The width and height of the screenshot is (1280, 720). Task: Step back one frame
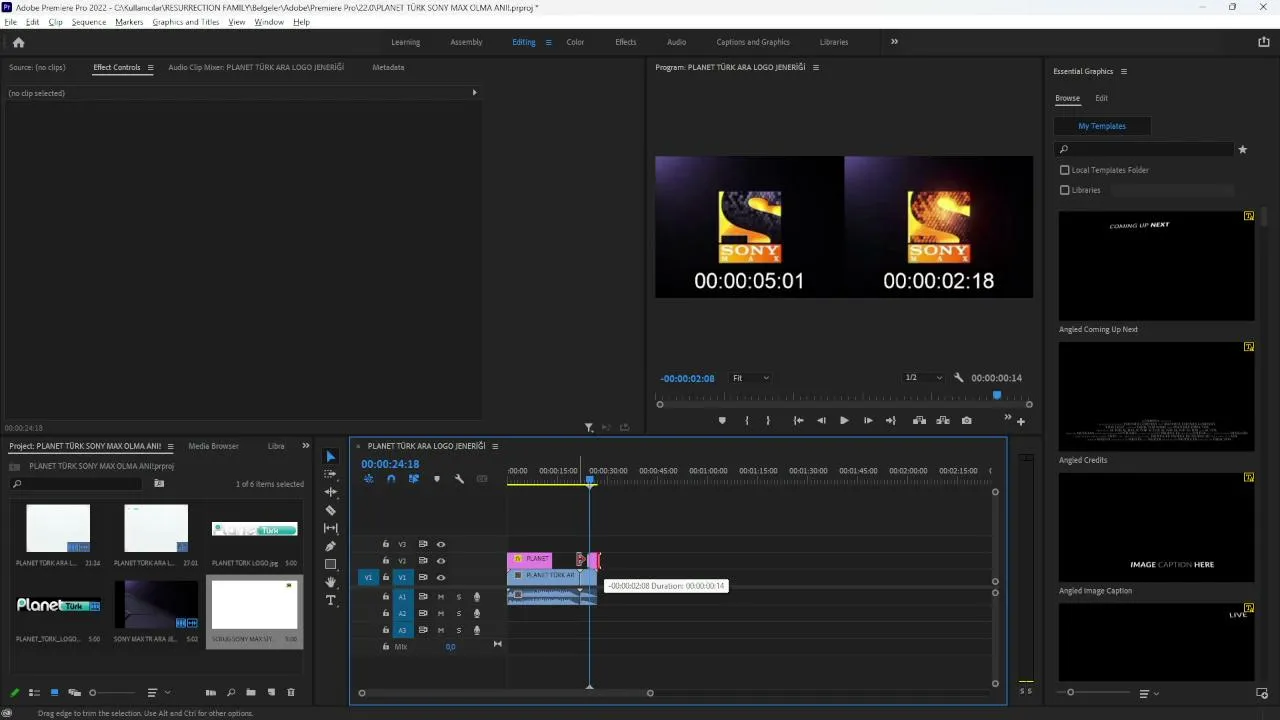pos(821,421)
